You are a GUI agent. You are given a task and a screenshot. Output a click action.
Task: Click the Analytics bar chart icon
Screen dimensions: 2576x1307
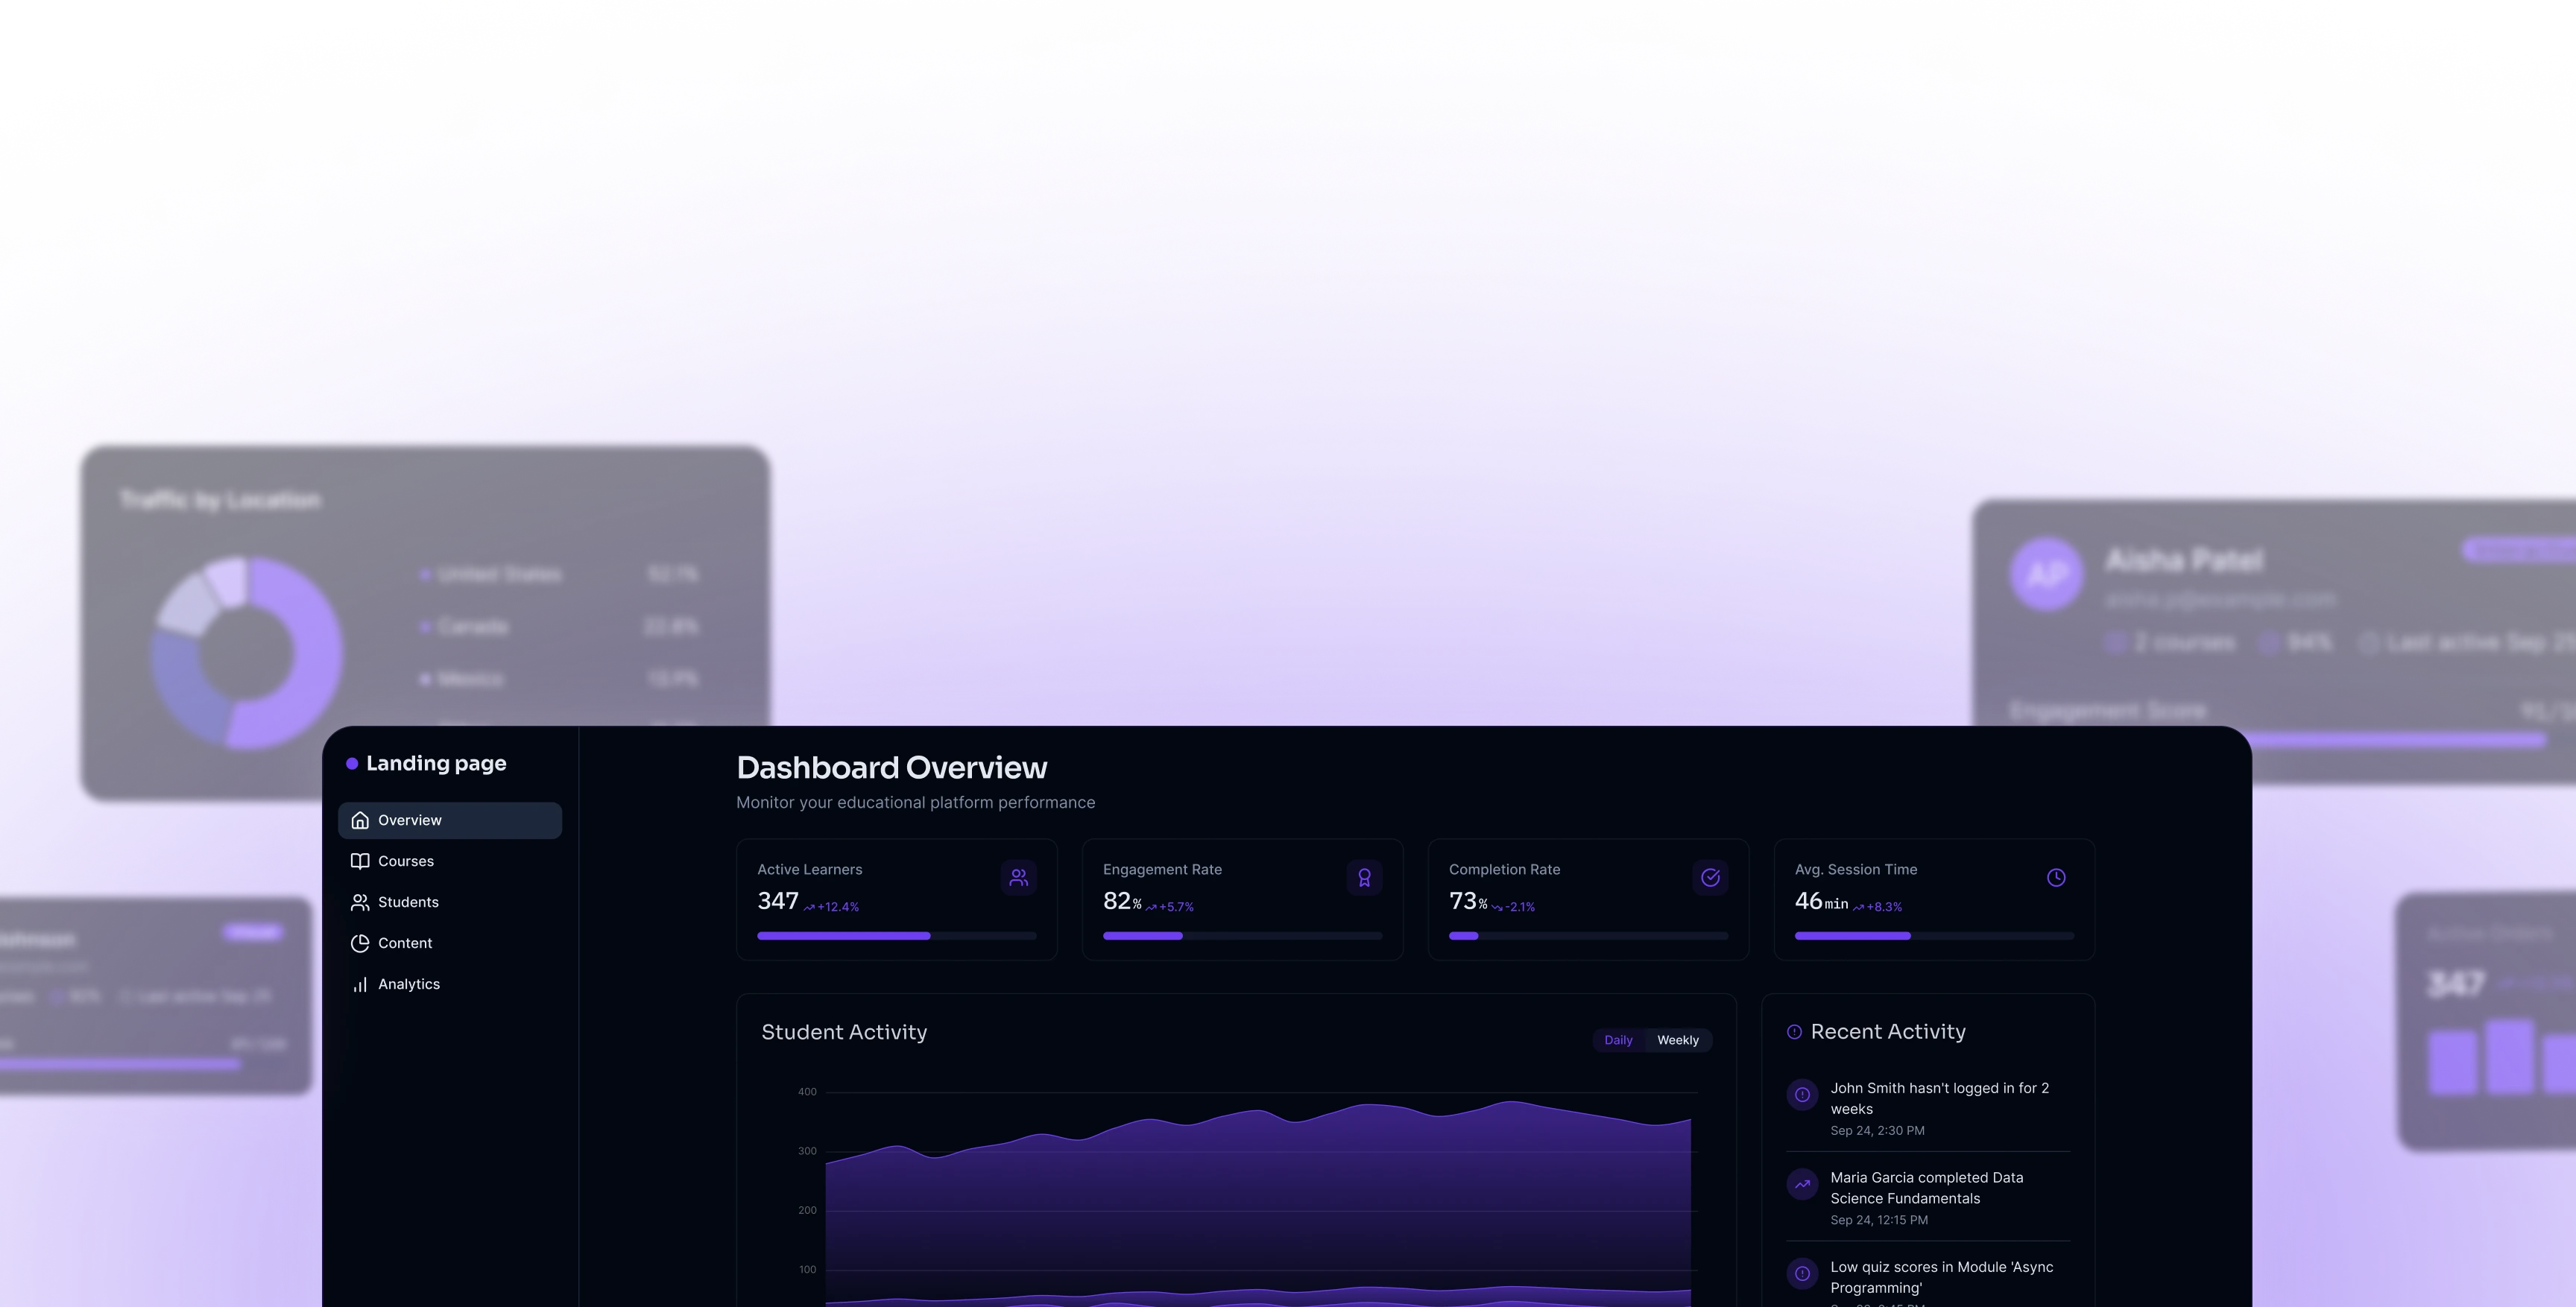point(360,984)
